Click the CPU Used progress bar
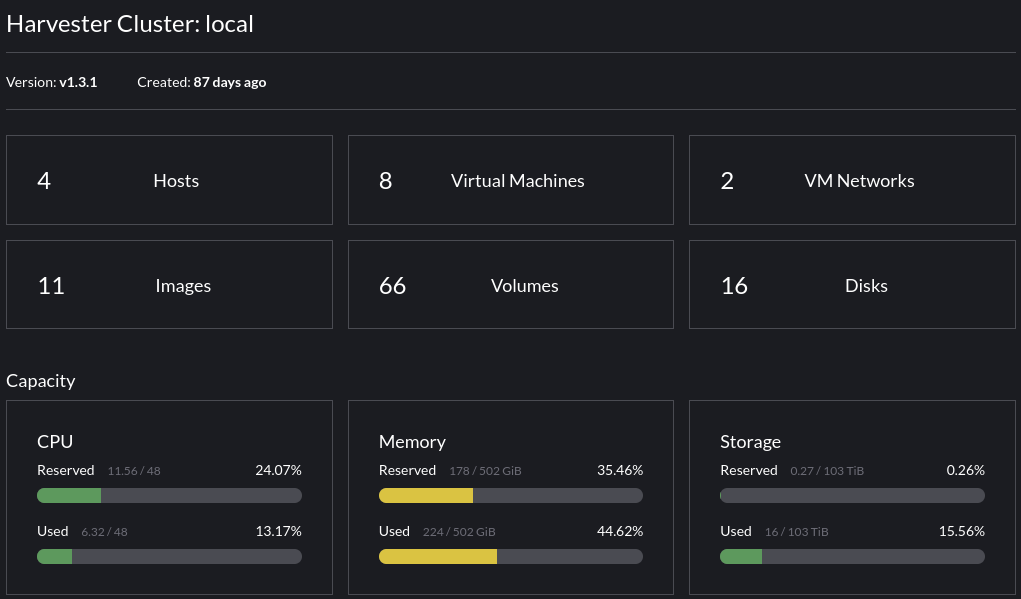1021x599 pixels. [x=169, y=557]
